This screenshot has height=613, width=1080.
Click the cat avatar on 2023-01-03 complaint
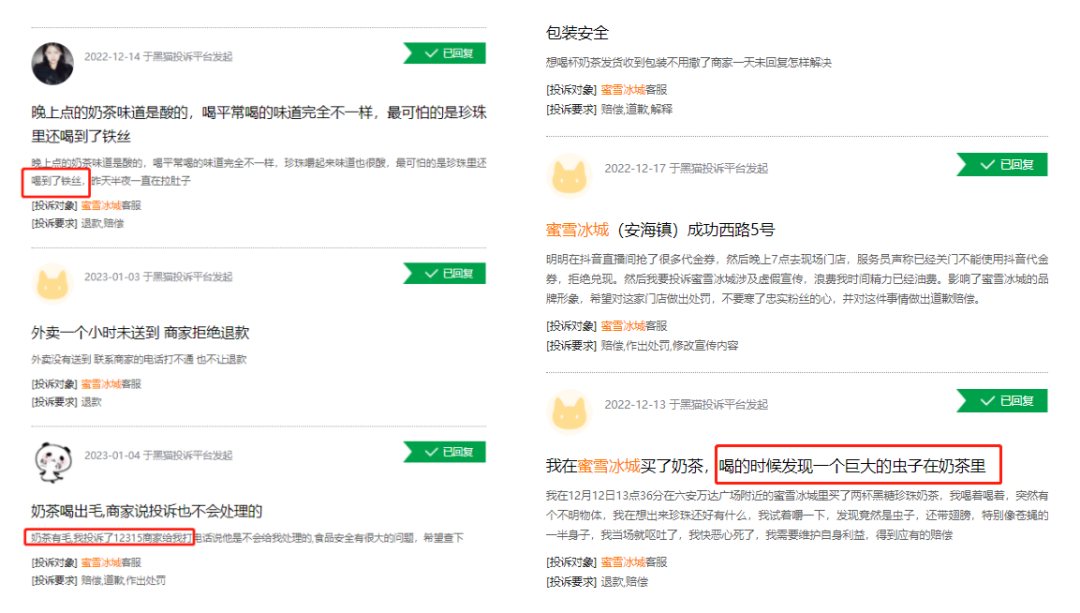pos(52,283)
